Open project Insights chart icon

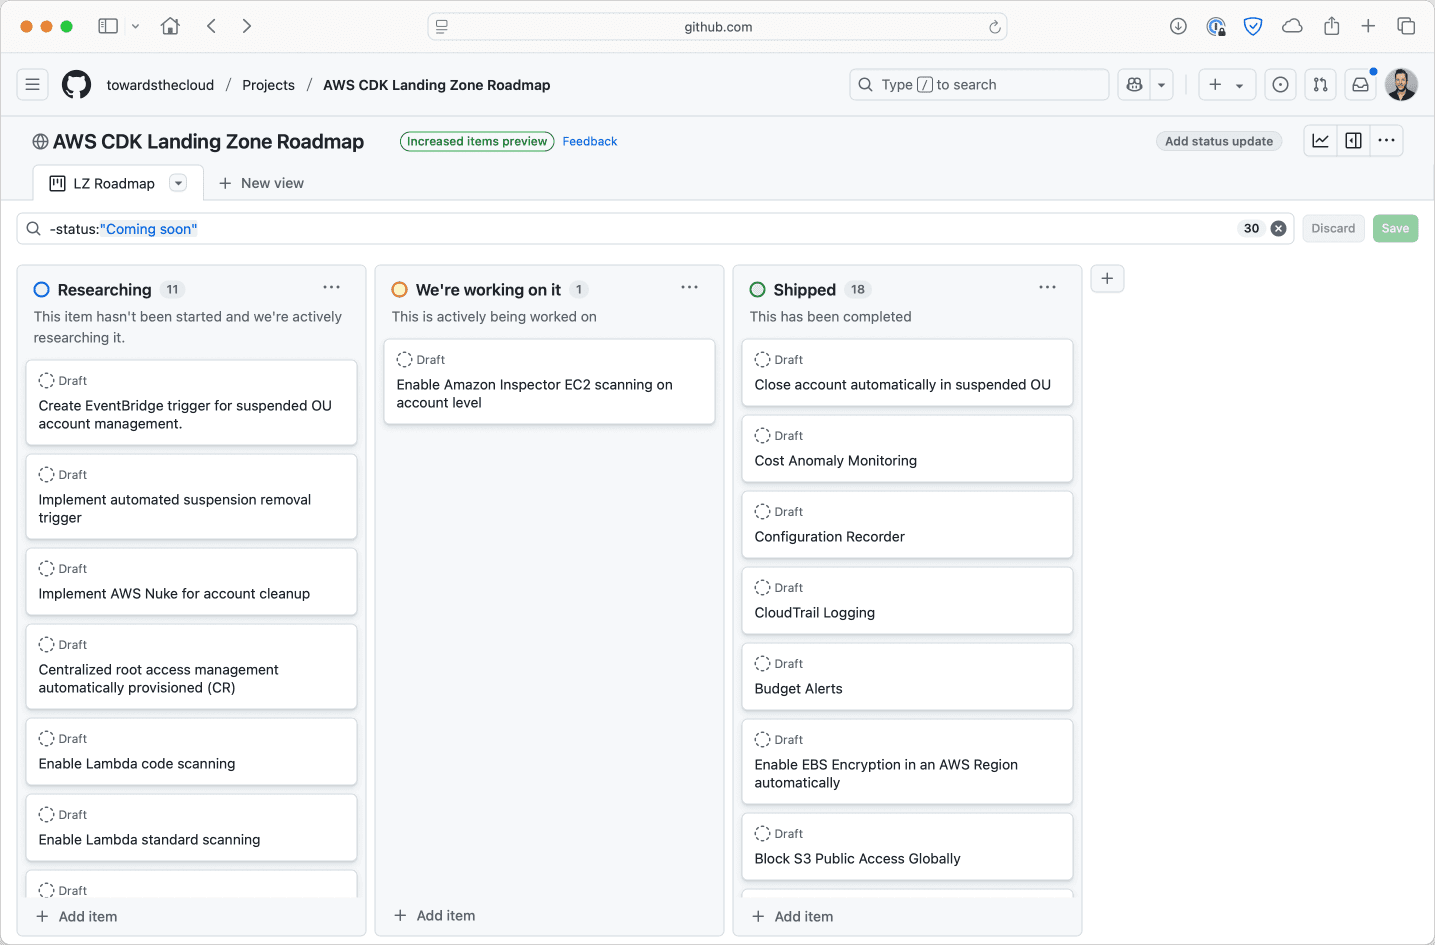tap(1321, 141)
